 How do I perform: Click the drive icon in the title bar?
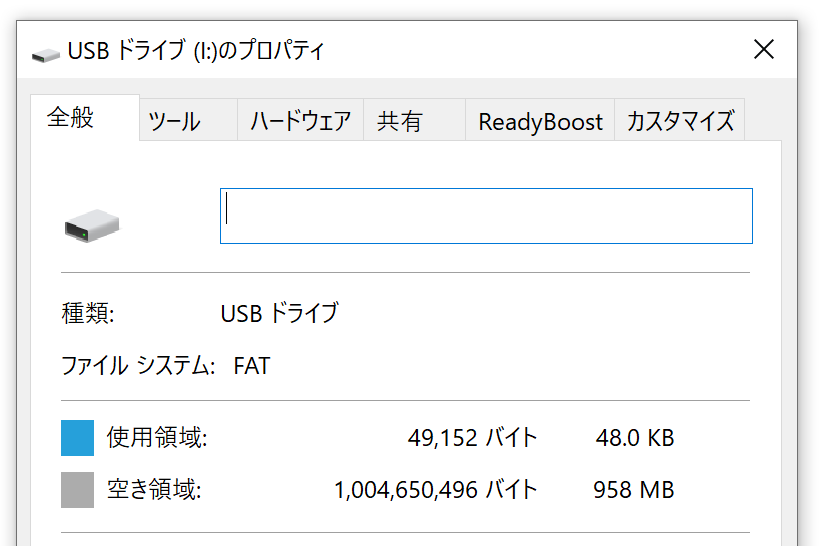pyautogui.click(x=45, y=54)
